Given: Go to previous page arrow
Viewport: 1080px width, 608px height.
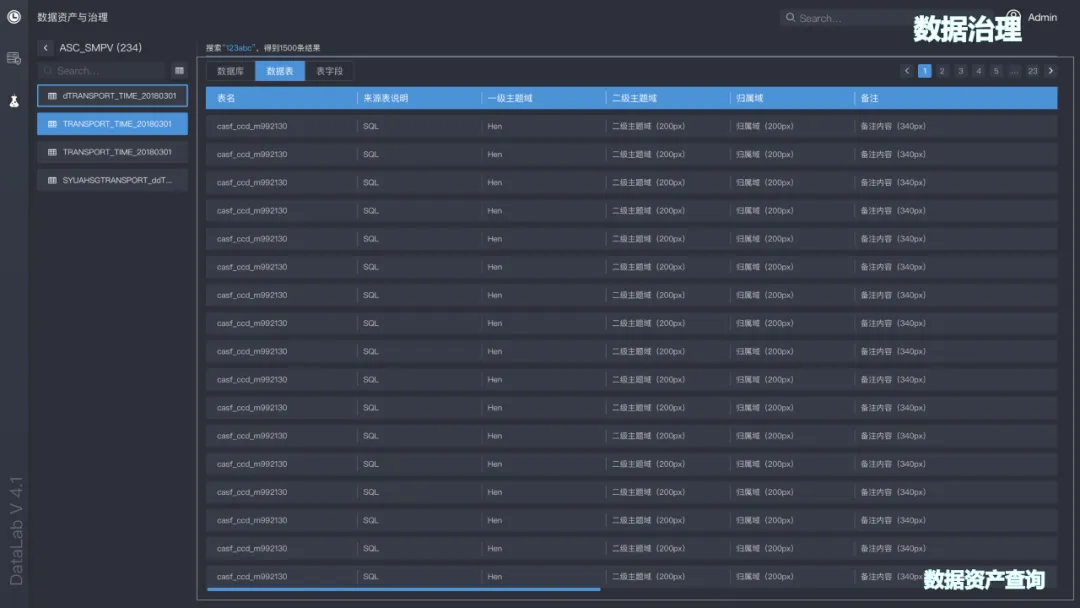Looking at the screenshot, I should point(906,71).
